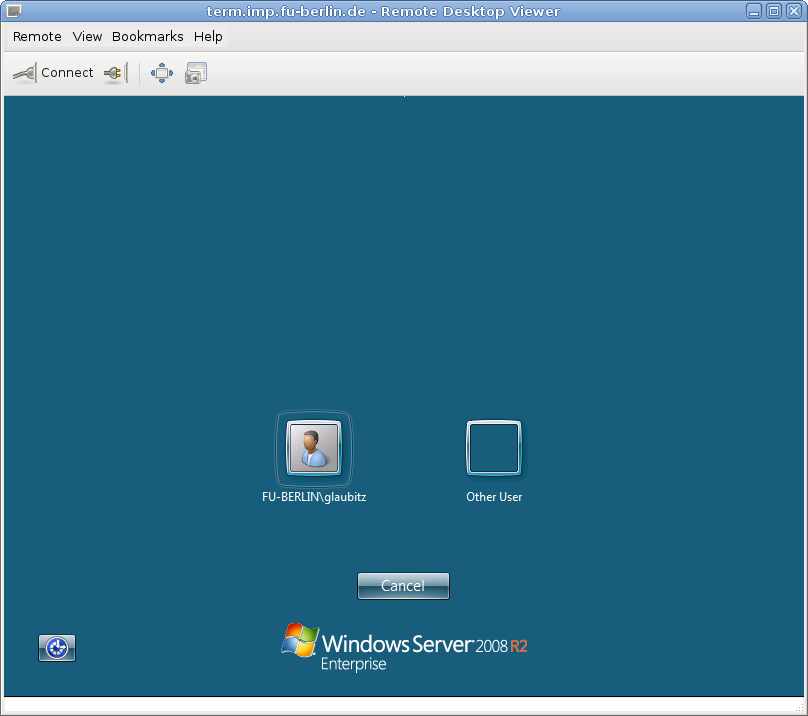Select the FU-BERLIN\glaubitz user picture
The width and height of the screenshot is (808, 716).
[314, 447]
